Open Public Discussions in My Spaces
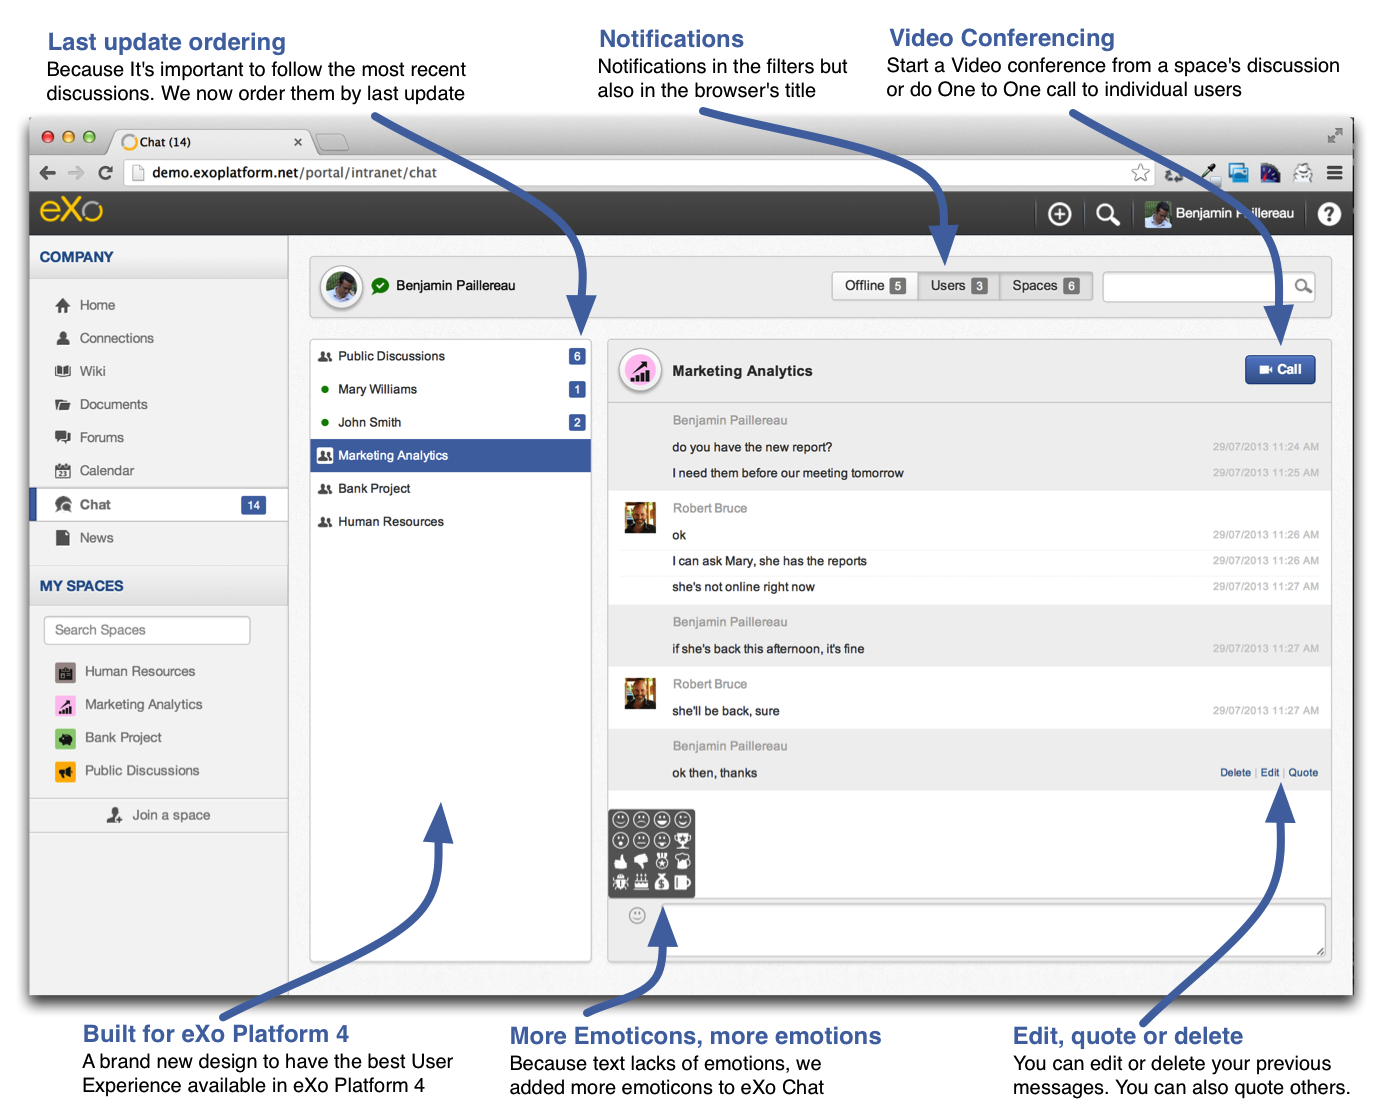Screen dimensions: 1388x1118 127,770
